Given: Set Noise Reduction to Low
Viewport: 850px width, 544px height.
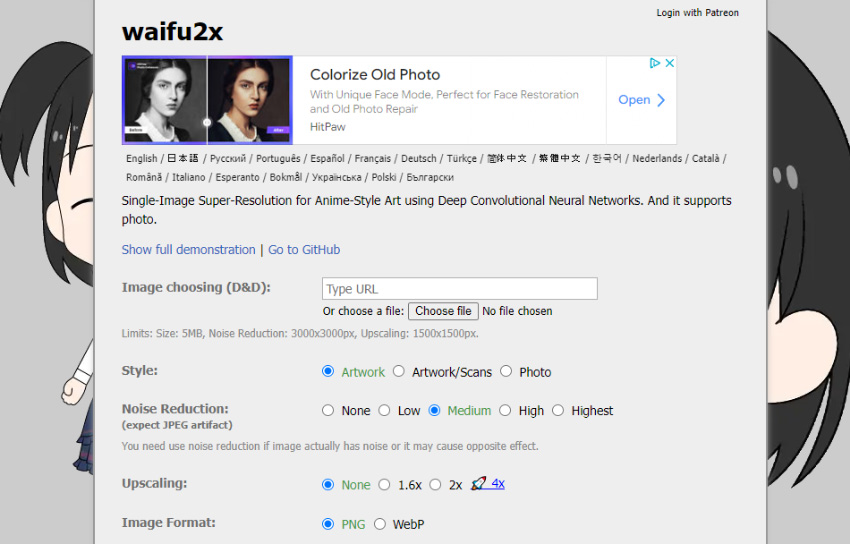Looking at the screenshot, I should (x=384, y=410).
